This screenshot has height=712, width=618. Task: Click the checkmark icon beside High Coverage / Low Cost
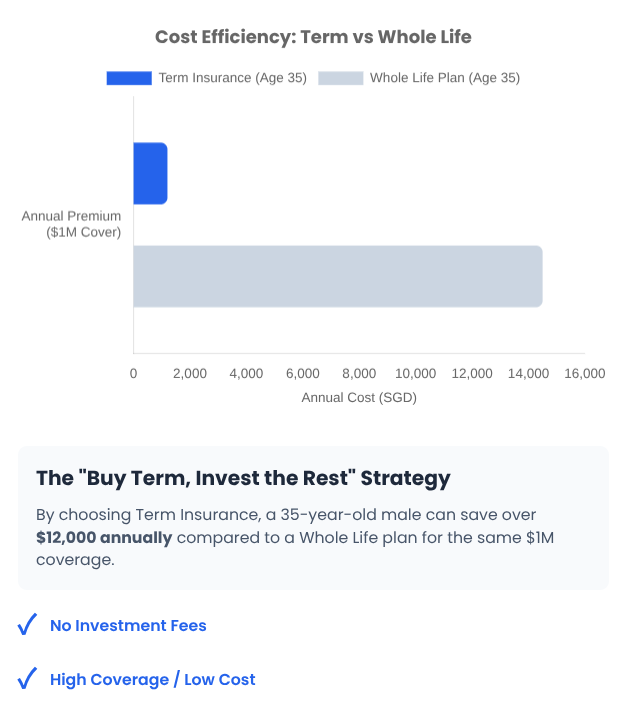pyautogui.click(x=28, y=680)
